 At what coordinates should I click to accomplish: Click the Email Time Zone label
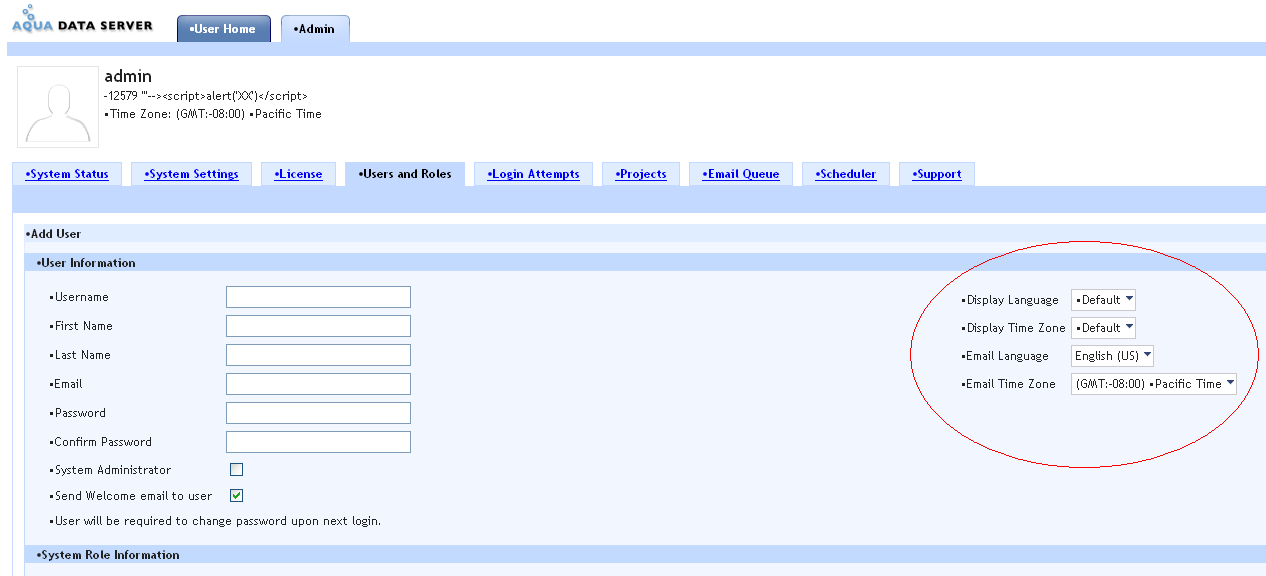(x=1009, y=384)
